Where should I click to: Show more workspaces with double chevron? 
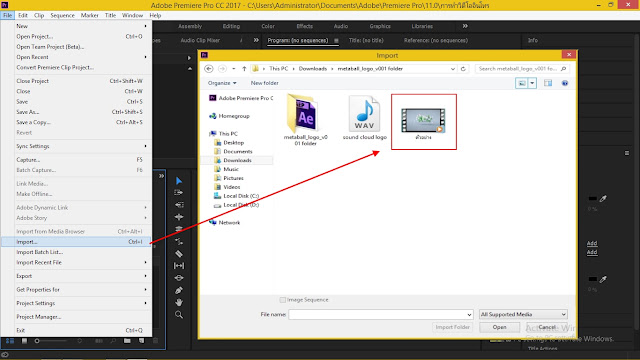pyautogui.click(x=465, y=26)
